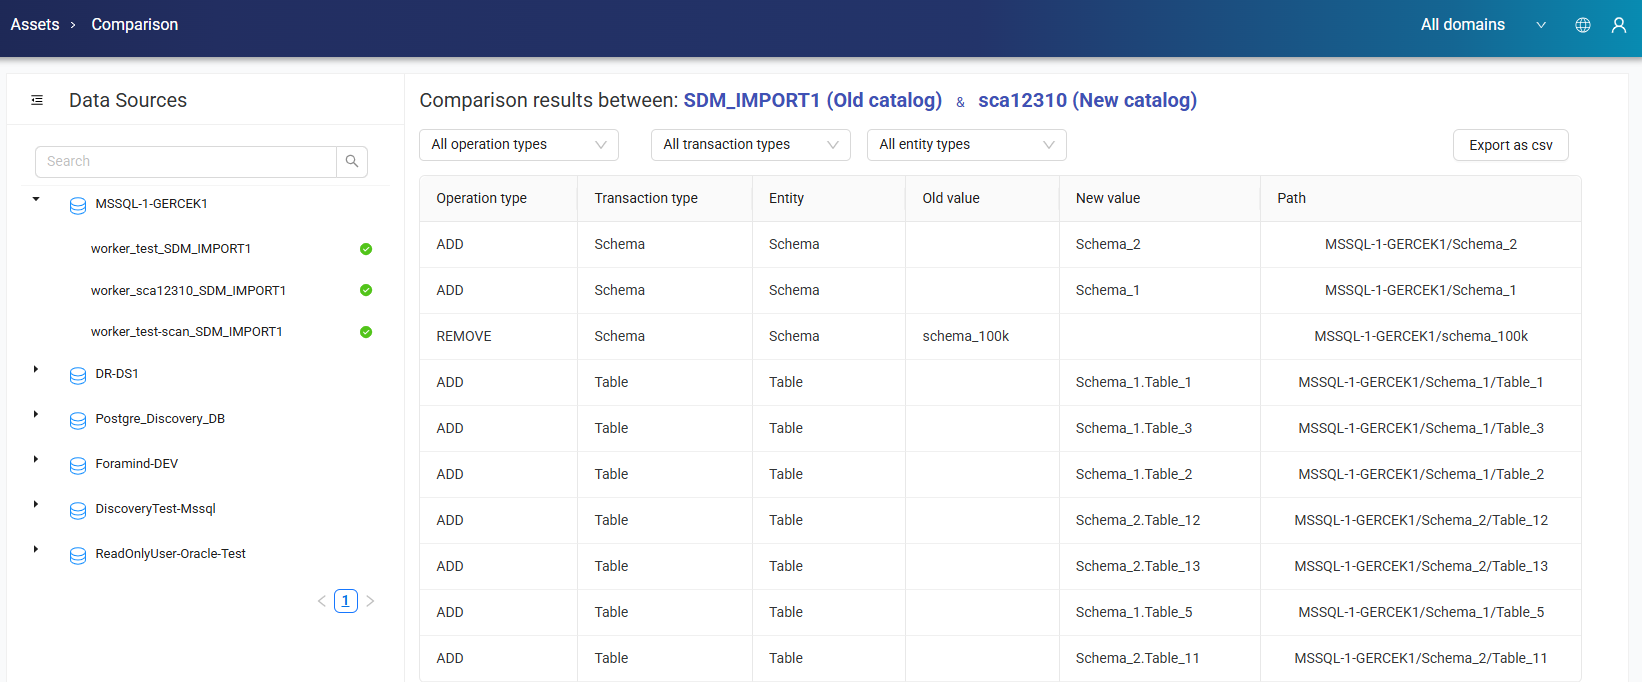Click green status check for worker_sca12310_SDM_IMPORT1
The width and height of the screenshot is (1642, 682).
pyautogui.click(x=366, y=290)
